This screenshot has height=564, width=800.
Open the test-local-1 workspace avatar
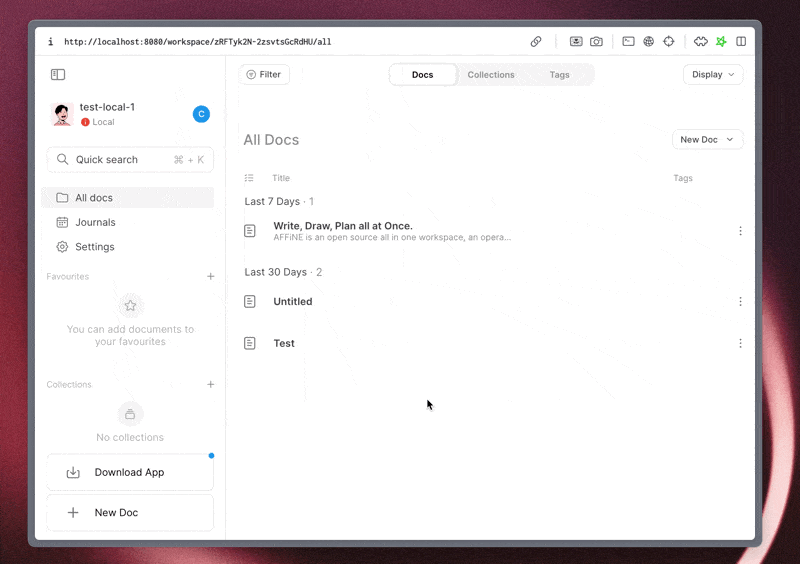tap(62, 114)
